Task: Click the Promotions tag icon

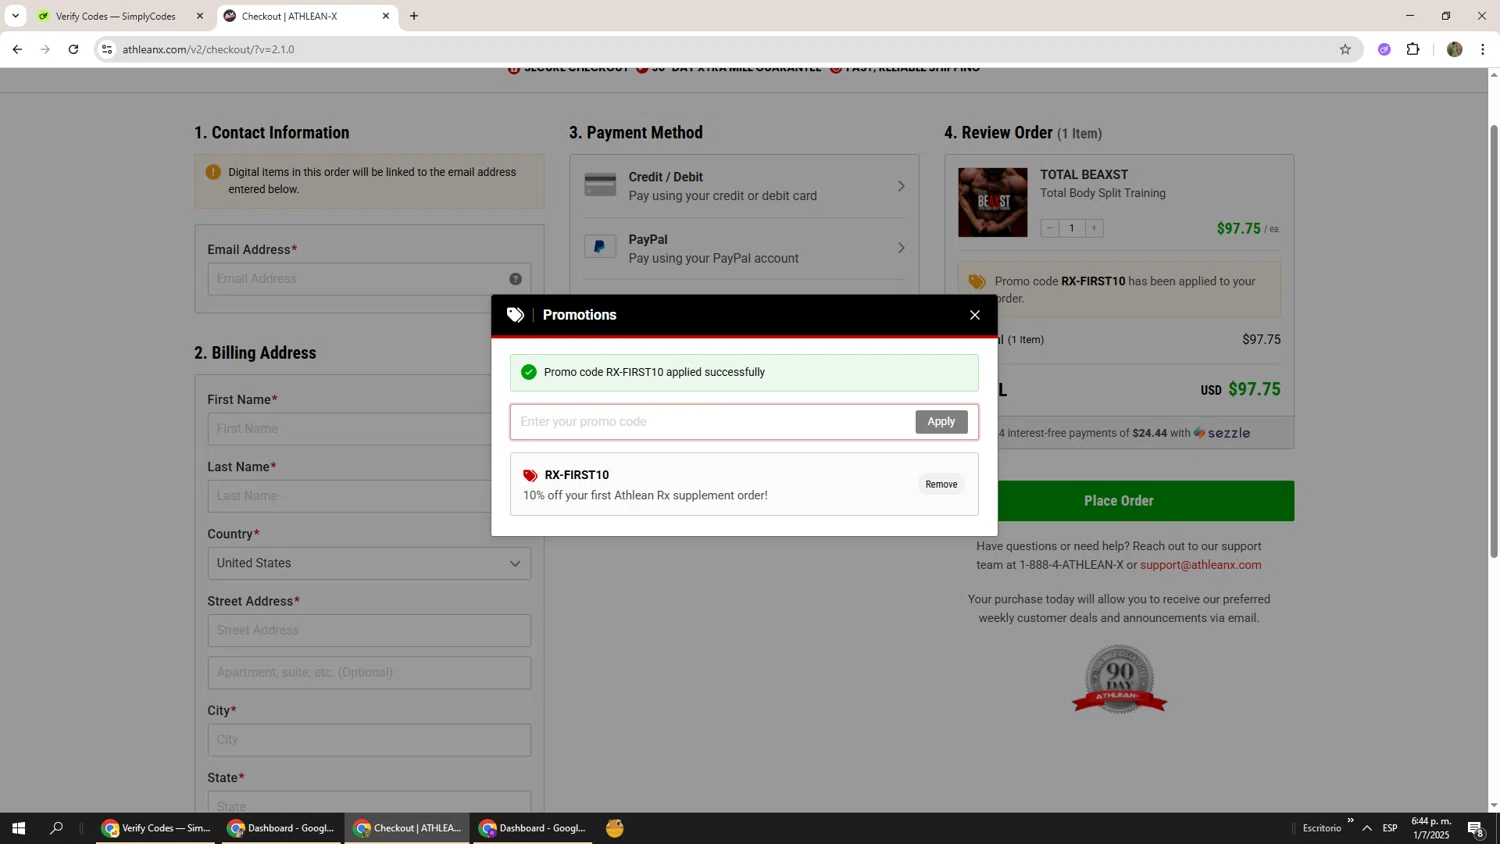Action: (515, 315)
